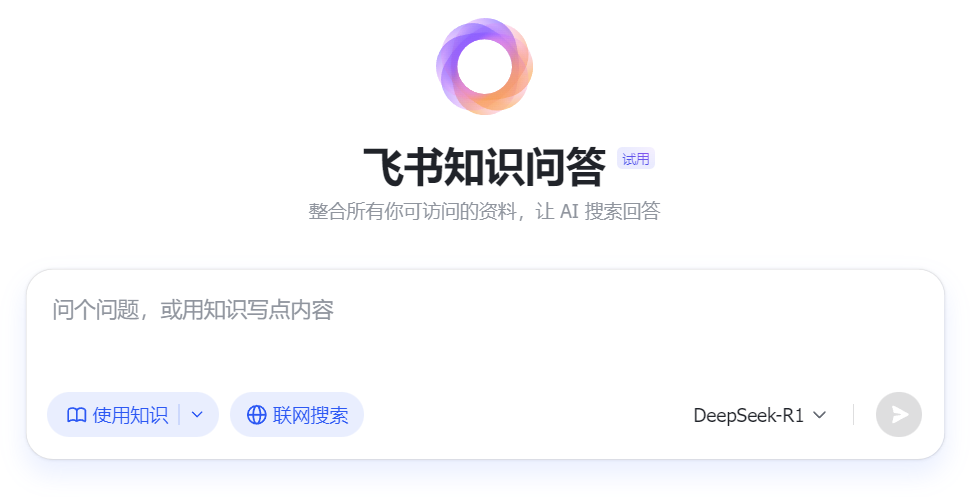Expand the 使用知识 knowledge source dropdown
Image resolution: width=970 pixels, height=497 pixels.
click(x=197, y=415)
